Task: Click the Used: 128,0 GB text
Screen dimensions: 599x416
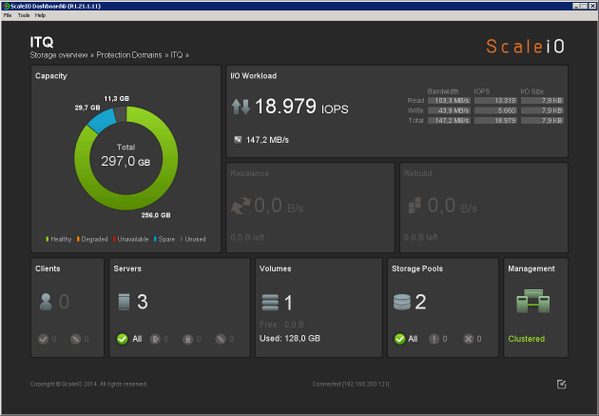Action: (x=290, y=338)
